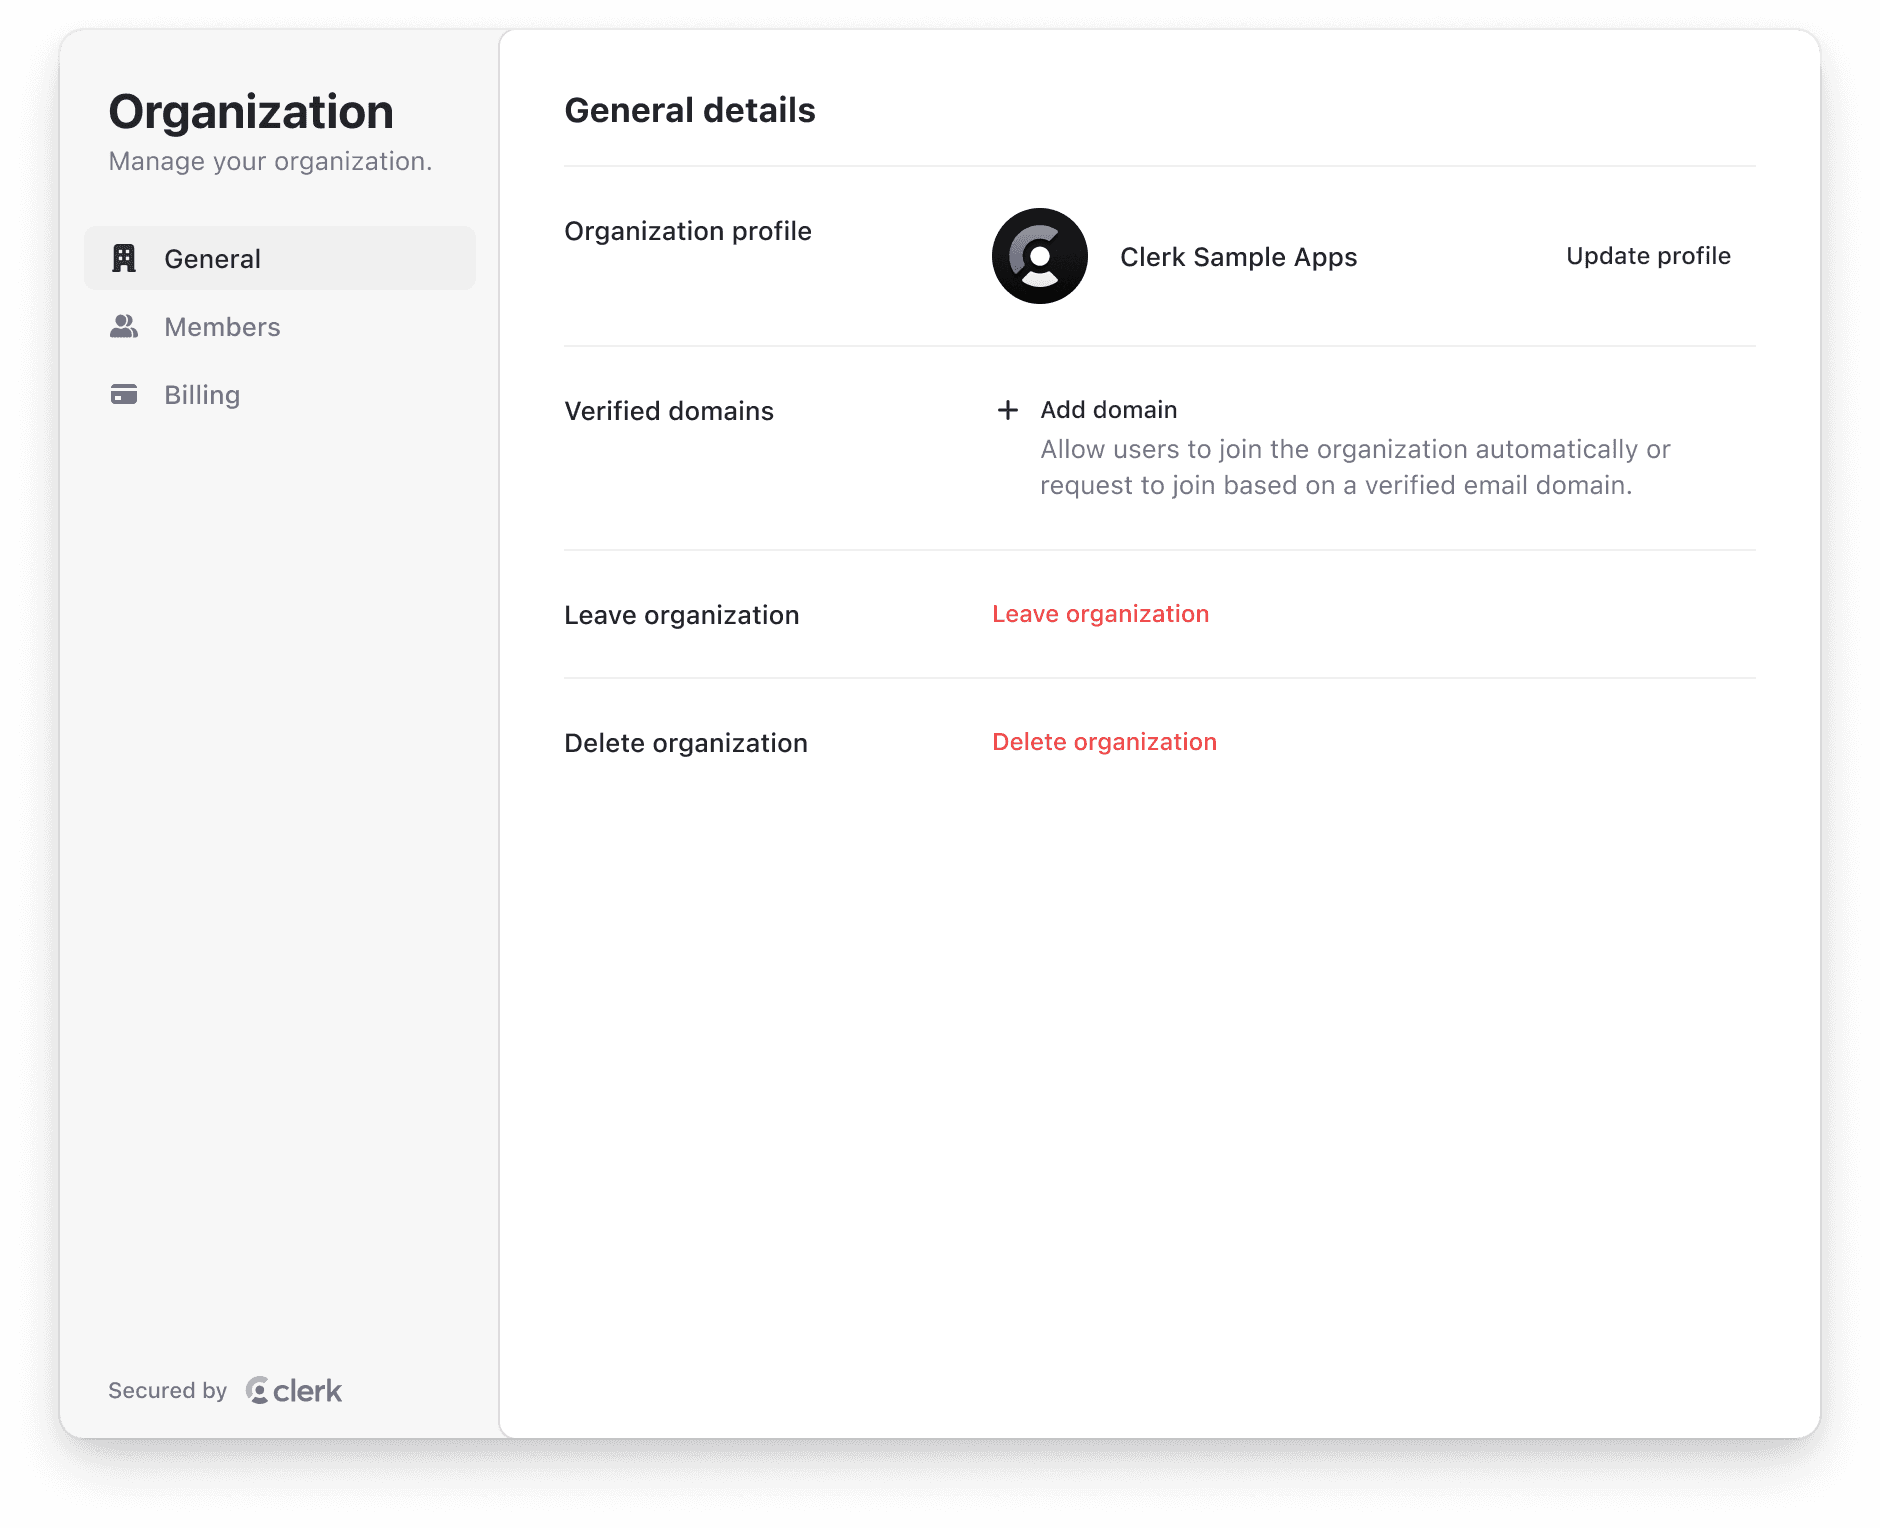Click the Members people icon
Image resolution: width=1880 pixels, height=1528 pixels.
pyautogui.click(x=124, y=325)
